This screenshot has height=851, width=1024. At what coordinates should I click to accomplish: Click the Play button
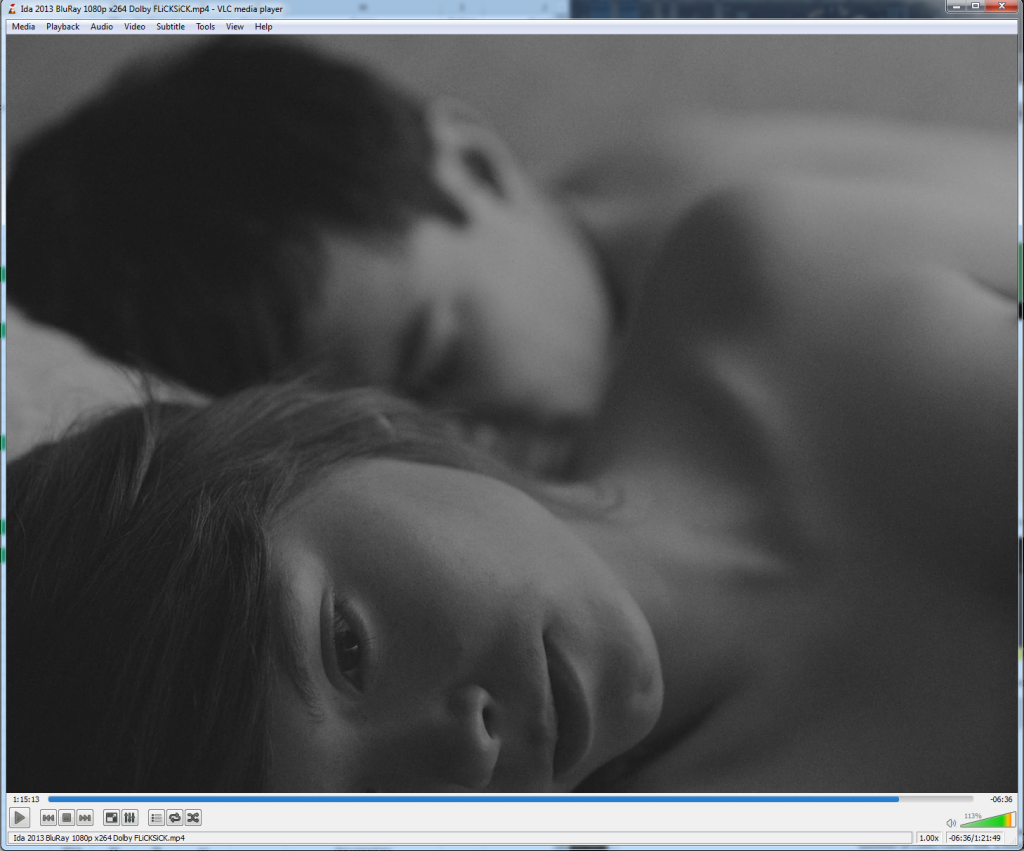point(20,817)
